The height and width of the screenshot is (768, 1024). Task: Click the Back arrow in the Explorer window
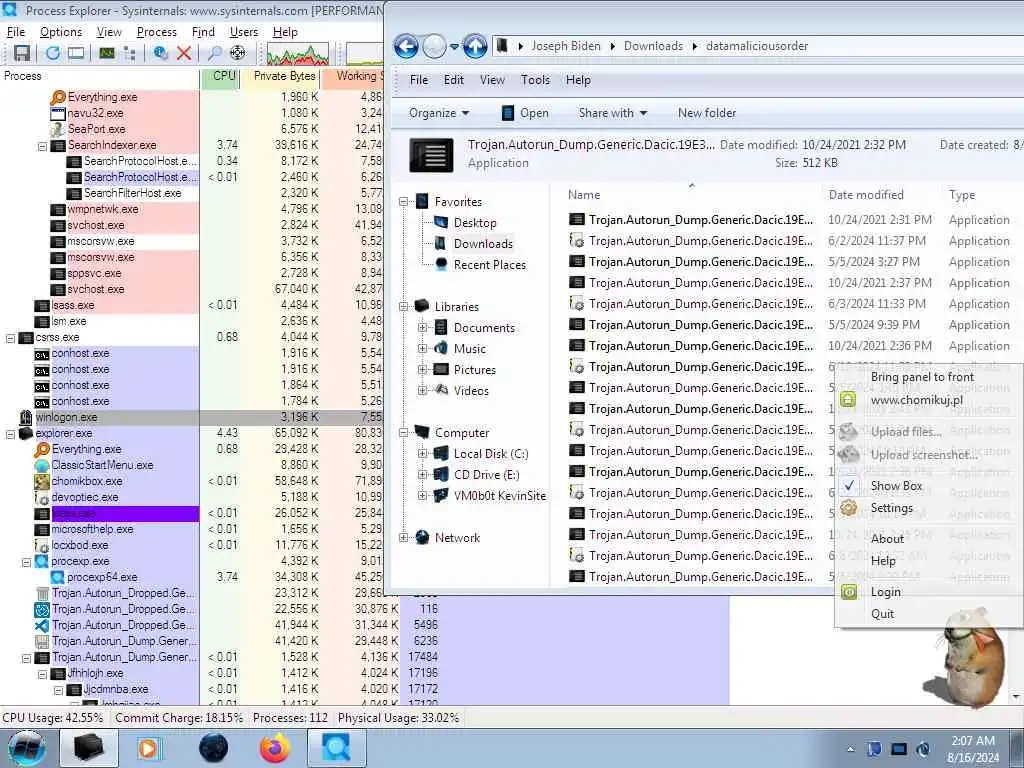406,46
